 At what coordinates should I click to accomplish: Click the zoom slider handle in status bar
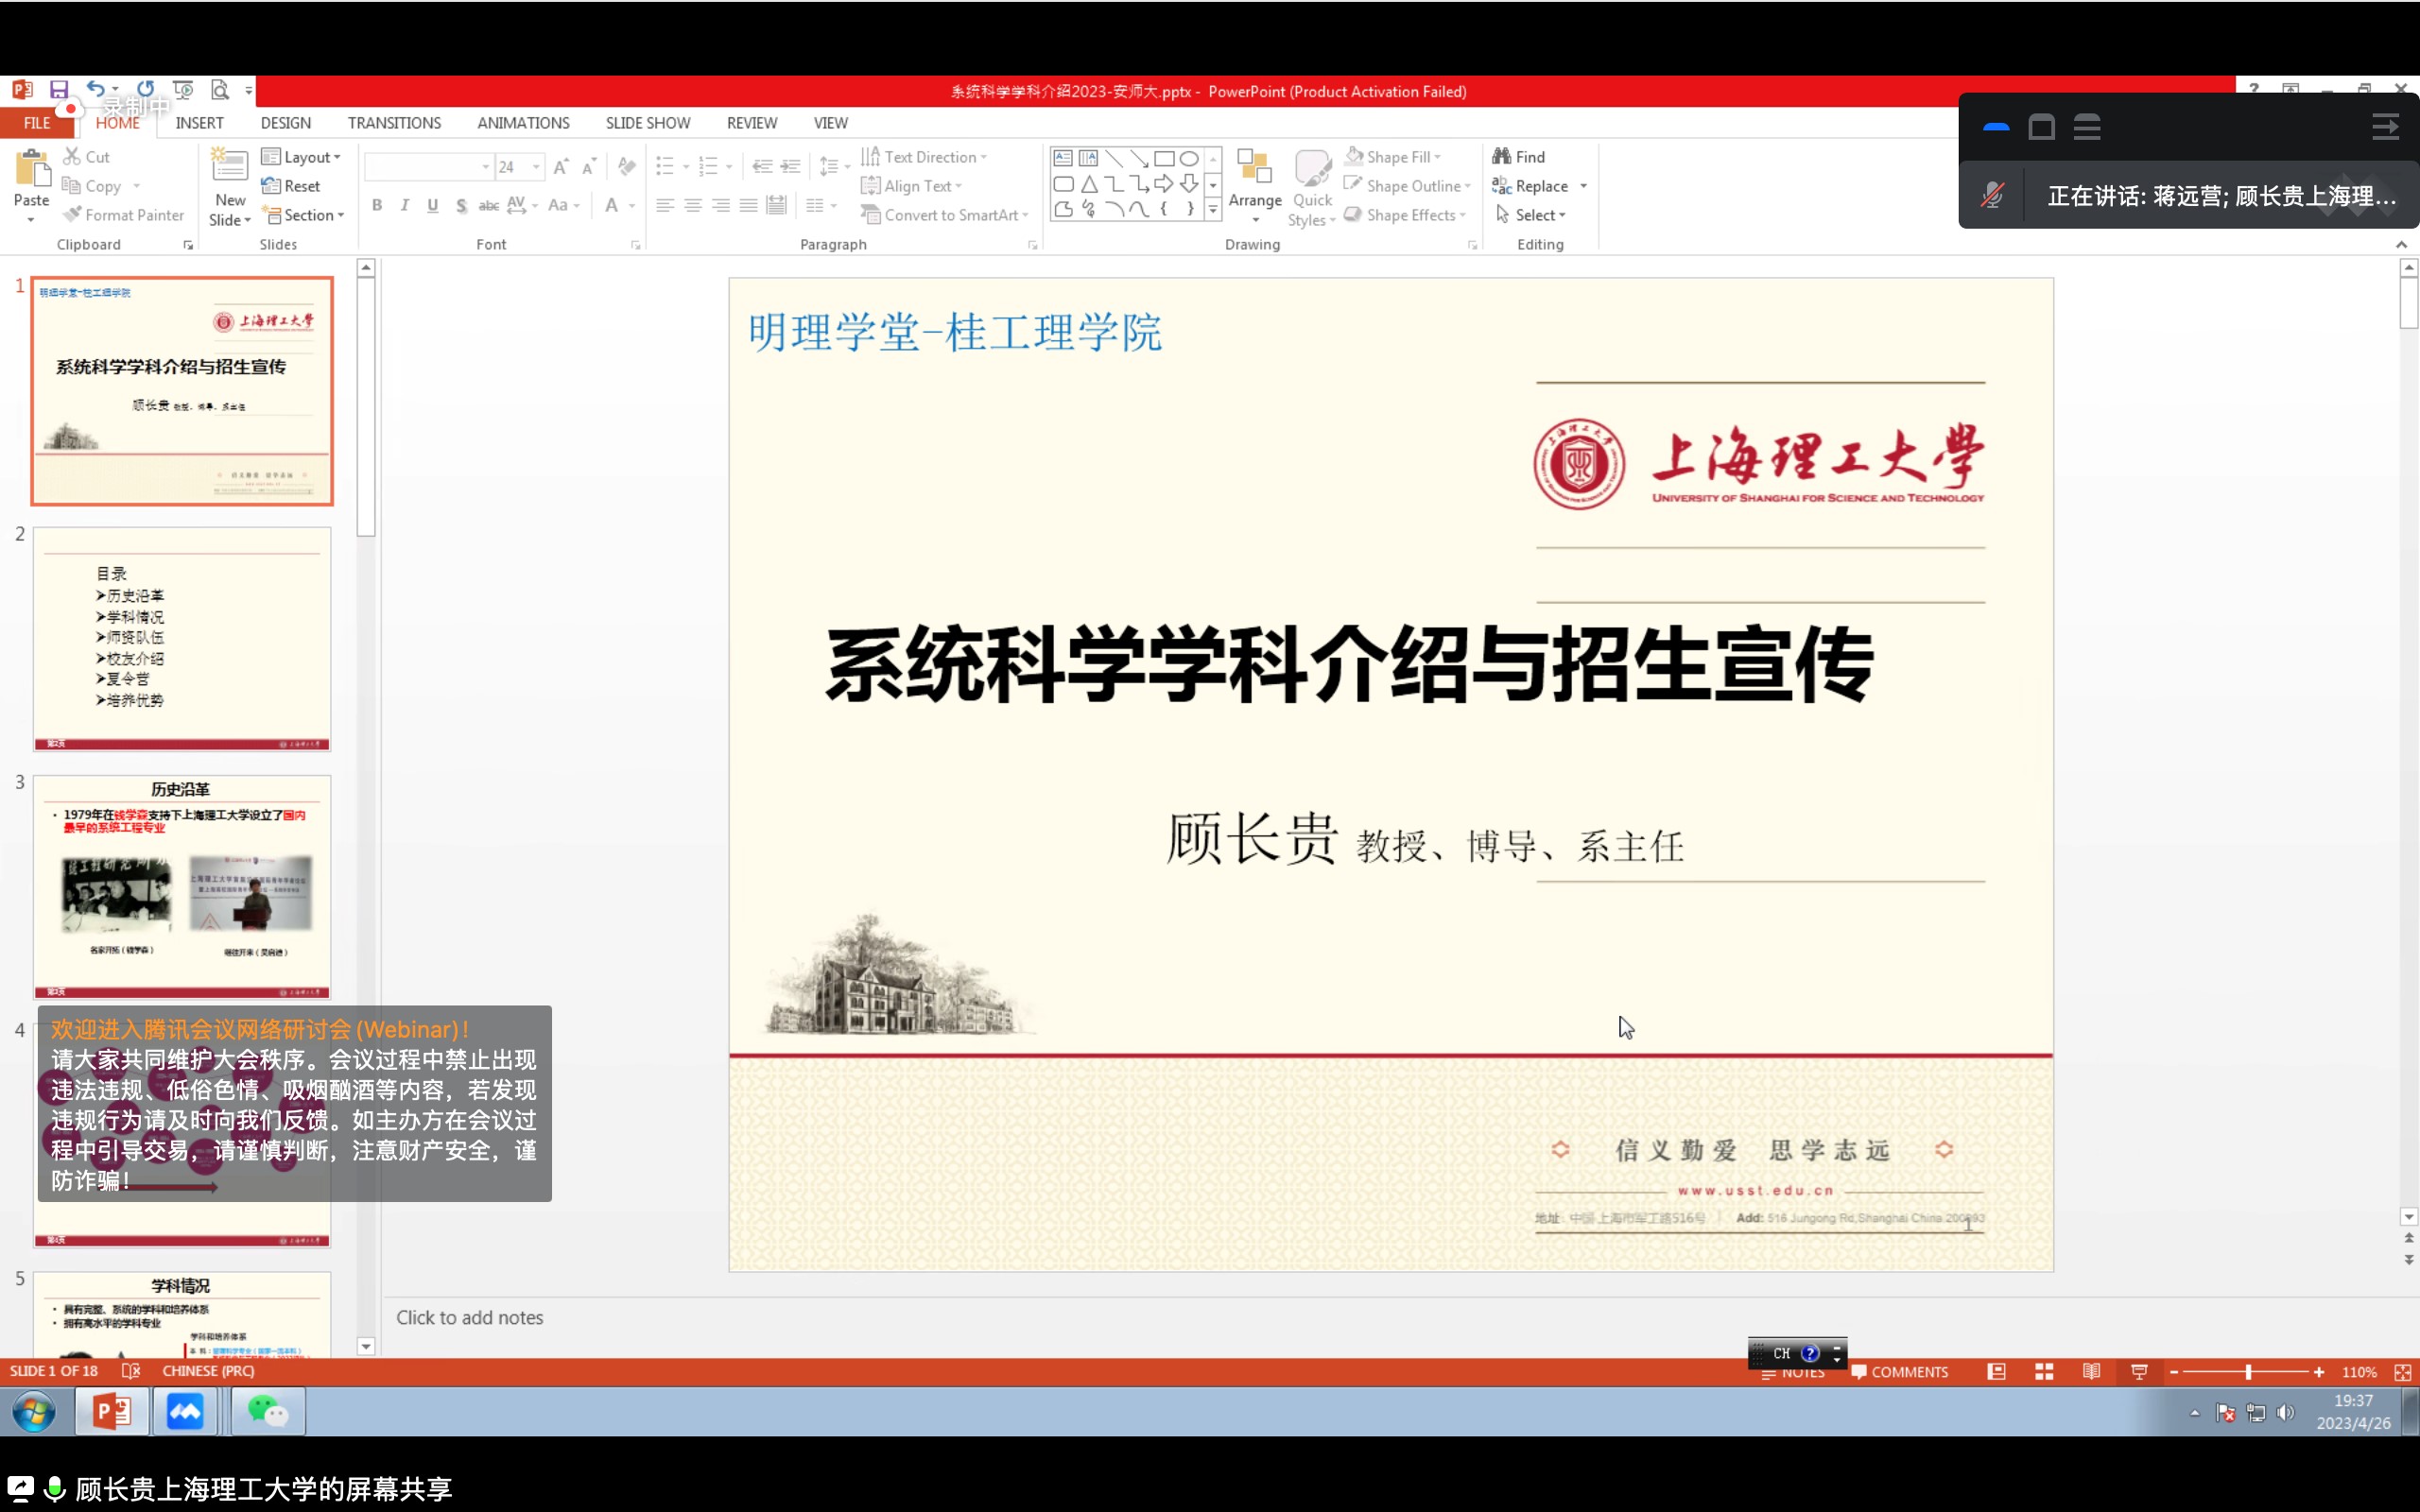pyautogui.click(x=2248, y=1372)
